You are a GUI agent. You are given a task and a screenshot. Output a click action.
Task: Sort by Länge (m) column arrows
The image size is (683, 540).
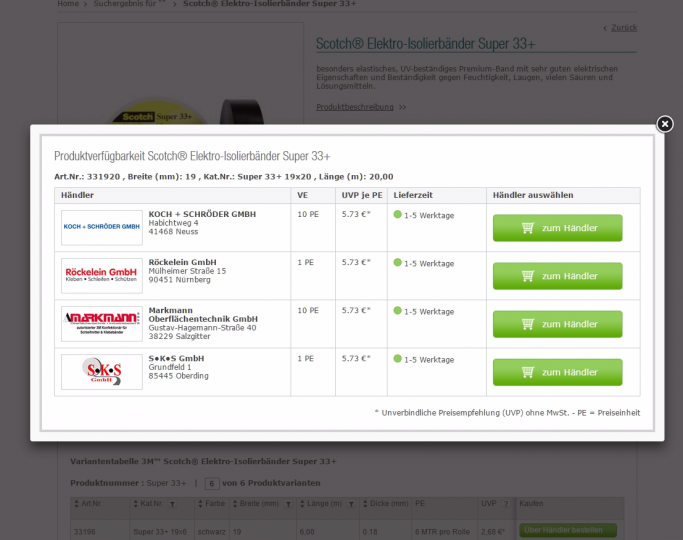pos(302,504)
